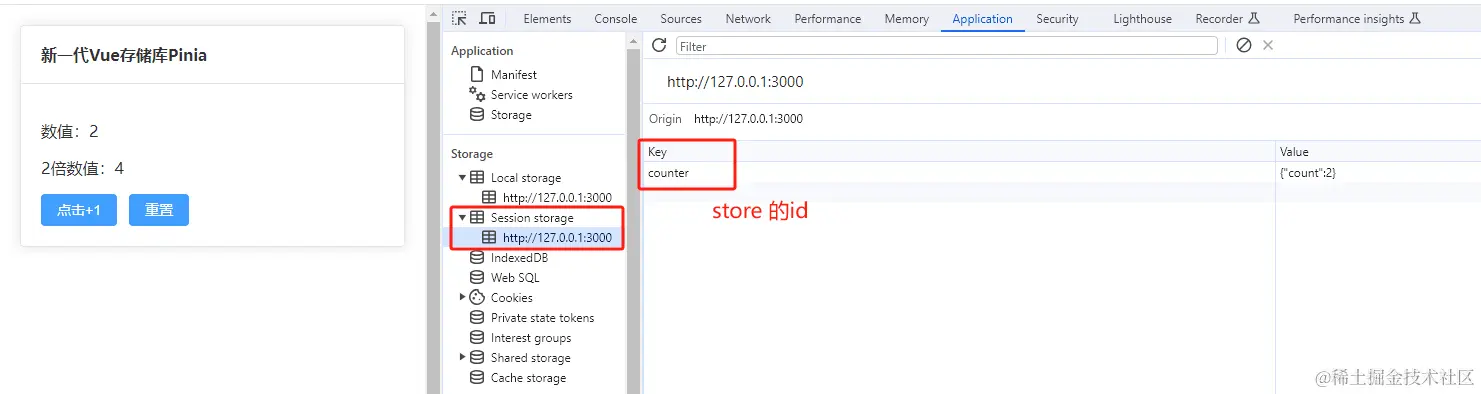This screenshot has width=1481, height=394.
Task: Select the counter key cell
Action: (x=958, y=173)
